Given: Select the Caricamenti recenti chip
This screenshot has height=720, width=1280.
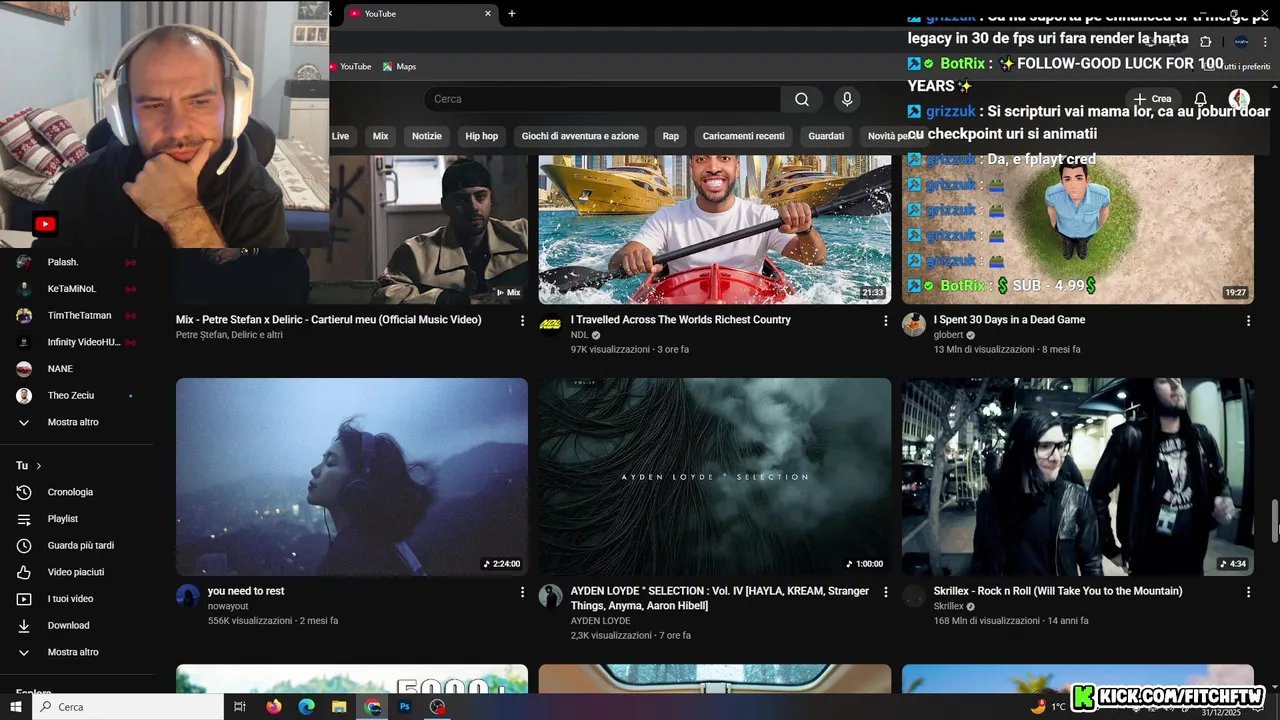Looking at the screenshot, I should [x=743, y=136].
